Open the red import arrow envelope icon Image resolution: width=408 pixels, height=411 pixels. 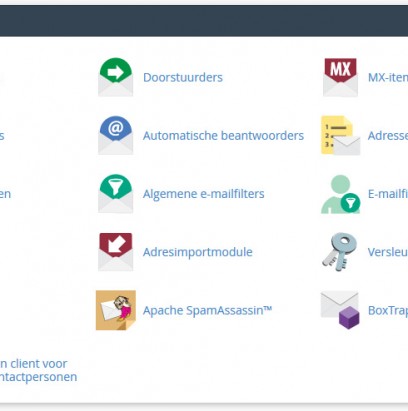(115, 252)
